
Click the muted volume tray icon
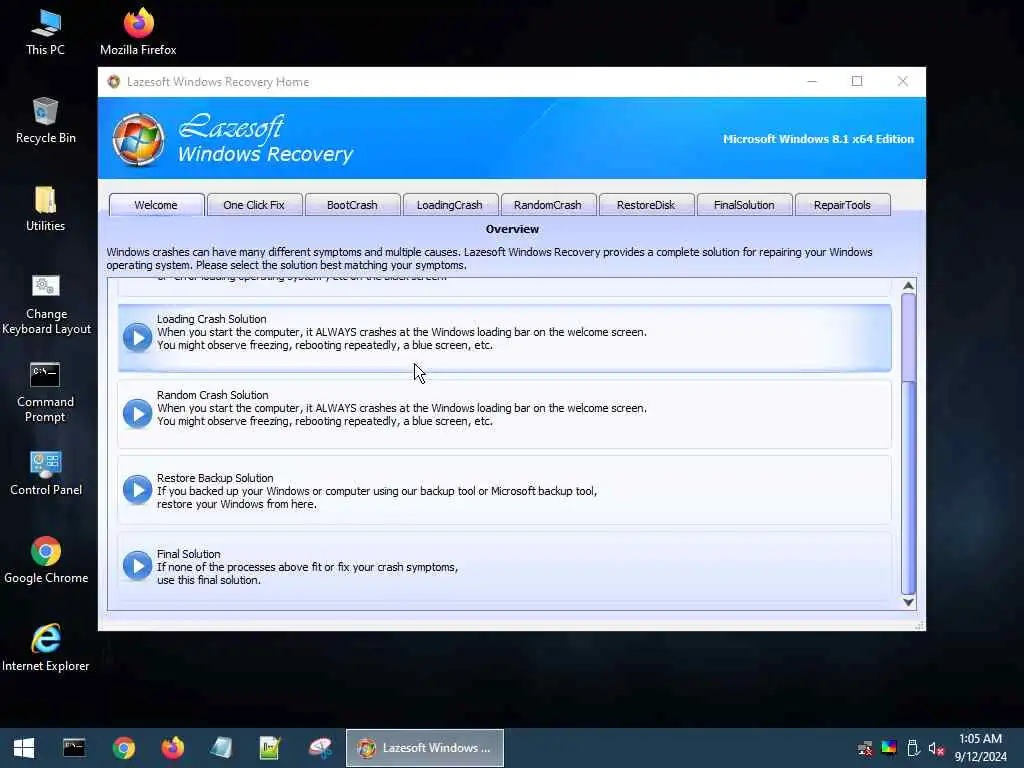(x=936, y=748)
